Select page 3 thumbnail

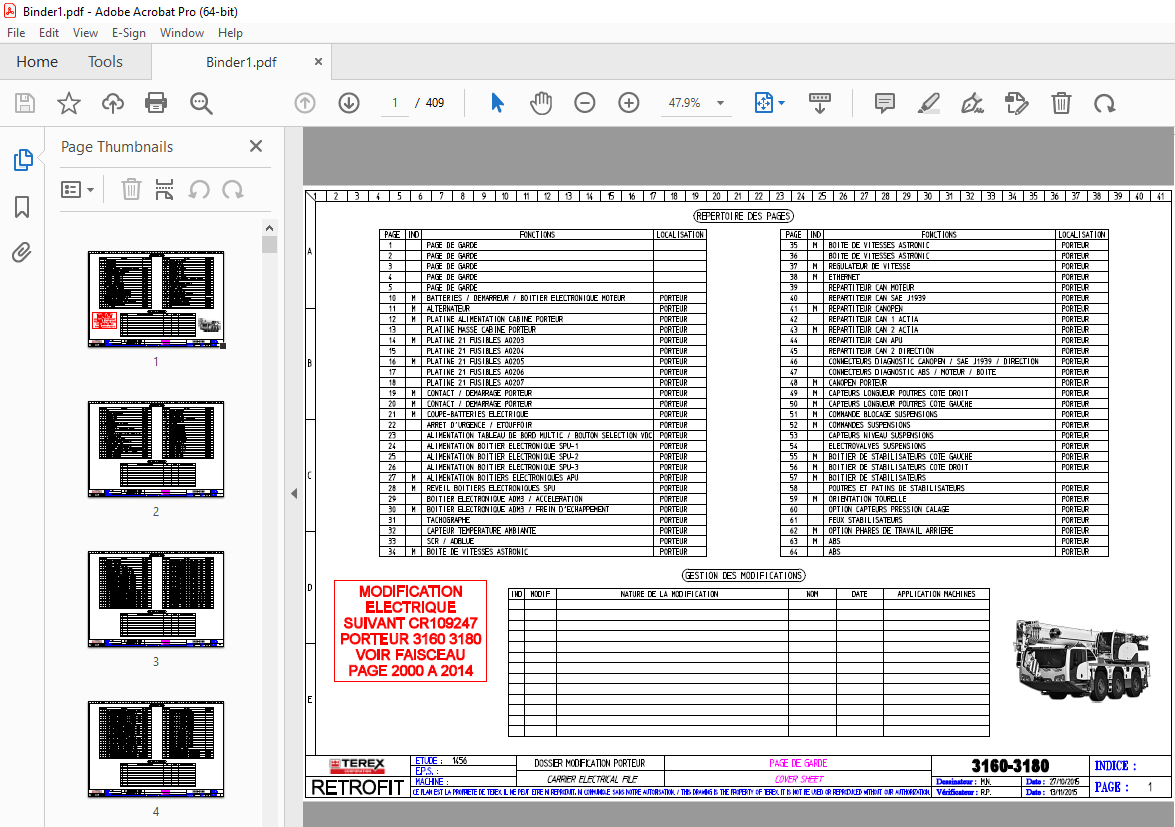click(x=156, y=599)
